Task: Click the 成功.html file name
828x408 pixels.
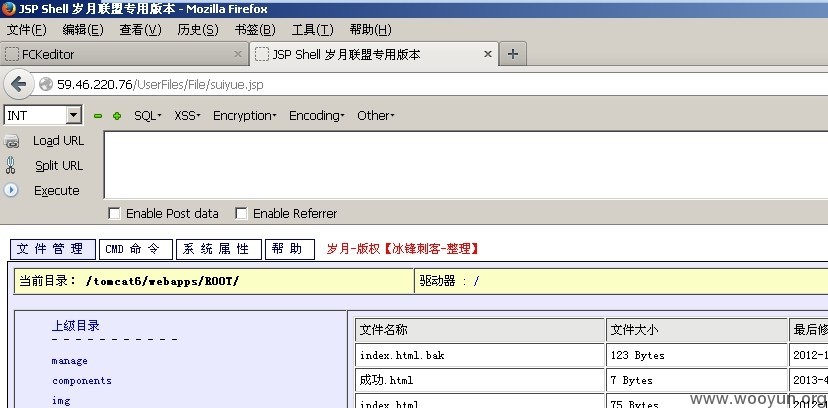Action: pyautogui.click(x=387, y=380)
